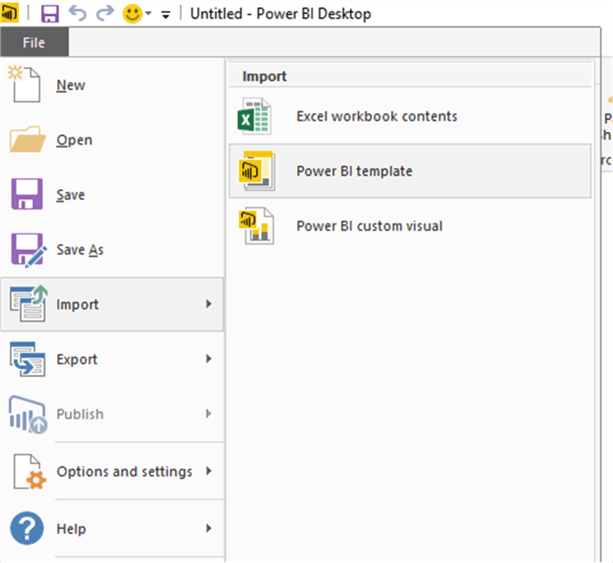Screen dimensions: 613x563
Task: Click the Undo arrow in quick access toolbar
Action: (x=77, y=13)
